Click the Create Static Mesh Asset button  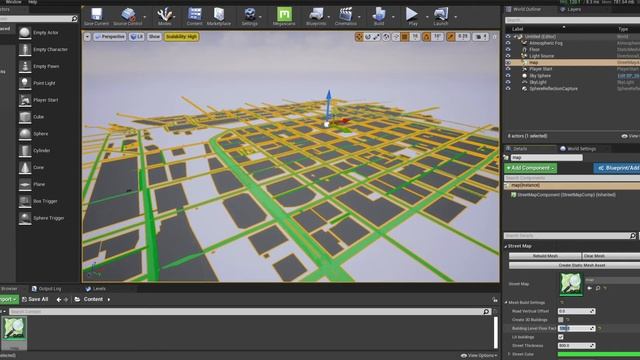point(574,265)
